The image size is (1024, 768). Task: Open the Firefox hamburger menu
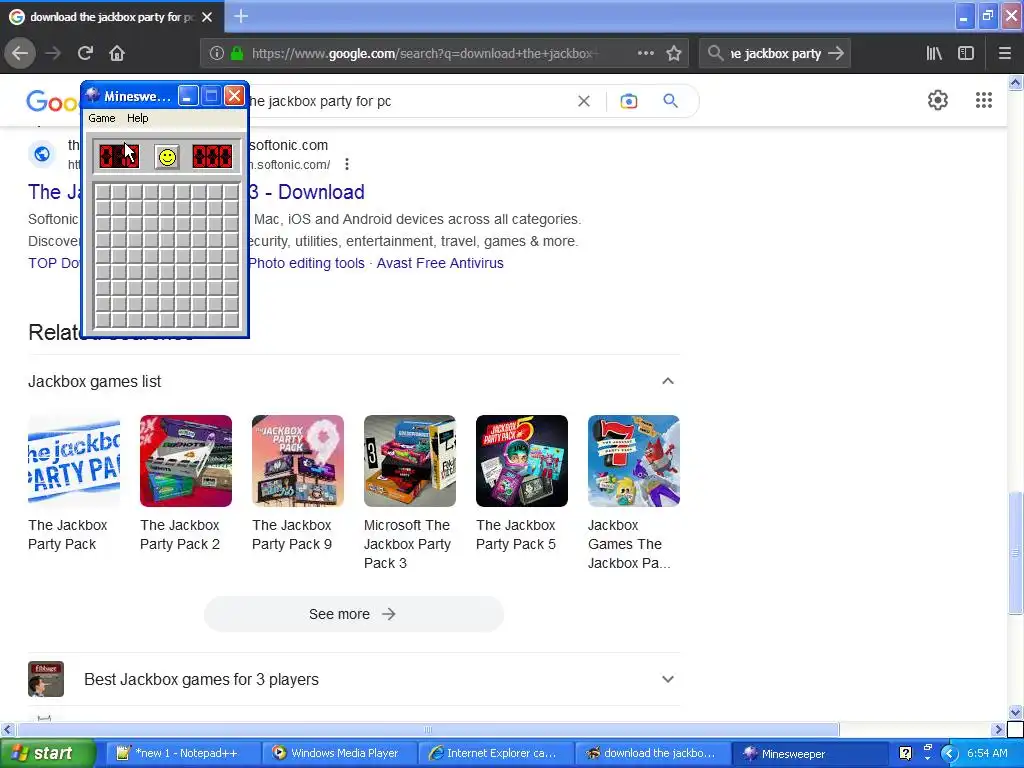1005,54
